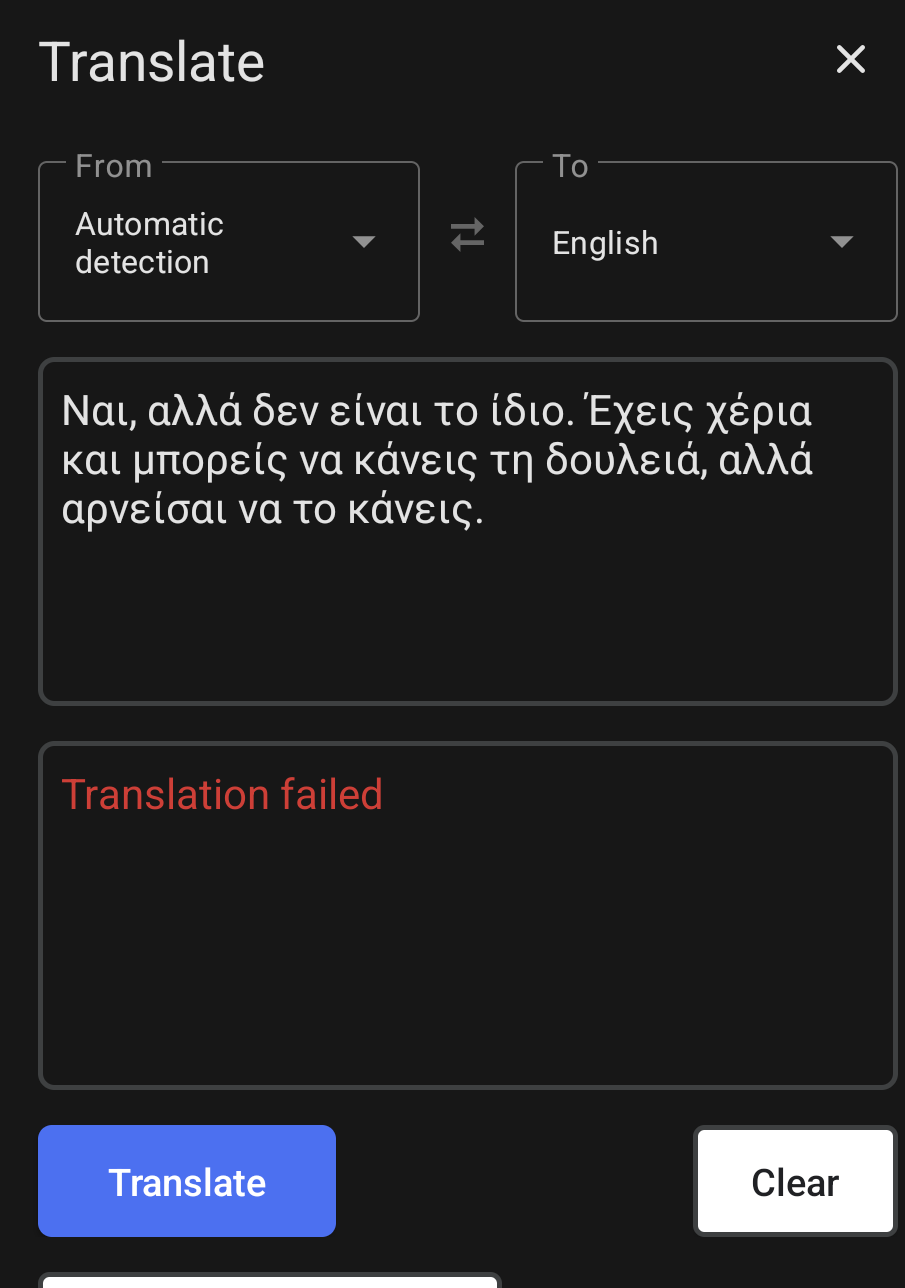The width and height of the screenshot is (905, 1288).
Task: Place cursor at end of 'κάνεις.' in source text
Action: click(485, 511)
